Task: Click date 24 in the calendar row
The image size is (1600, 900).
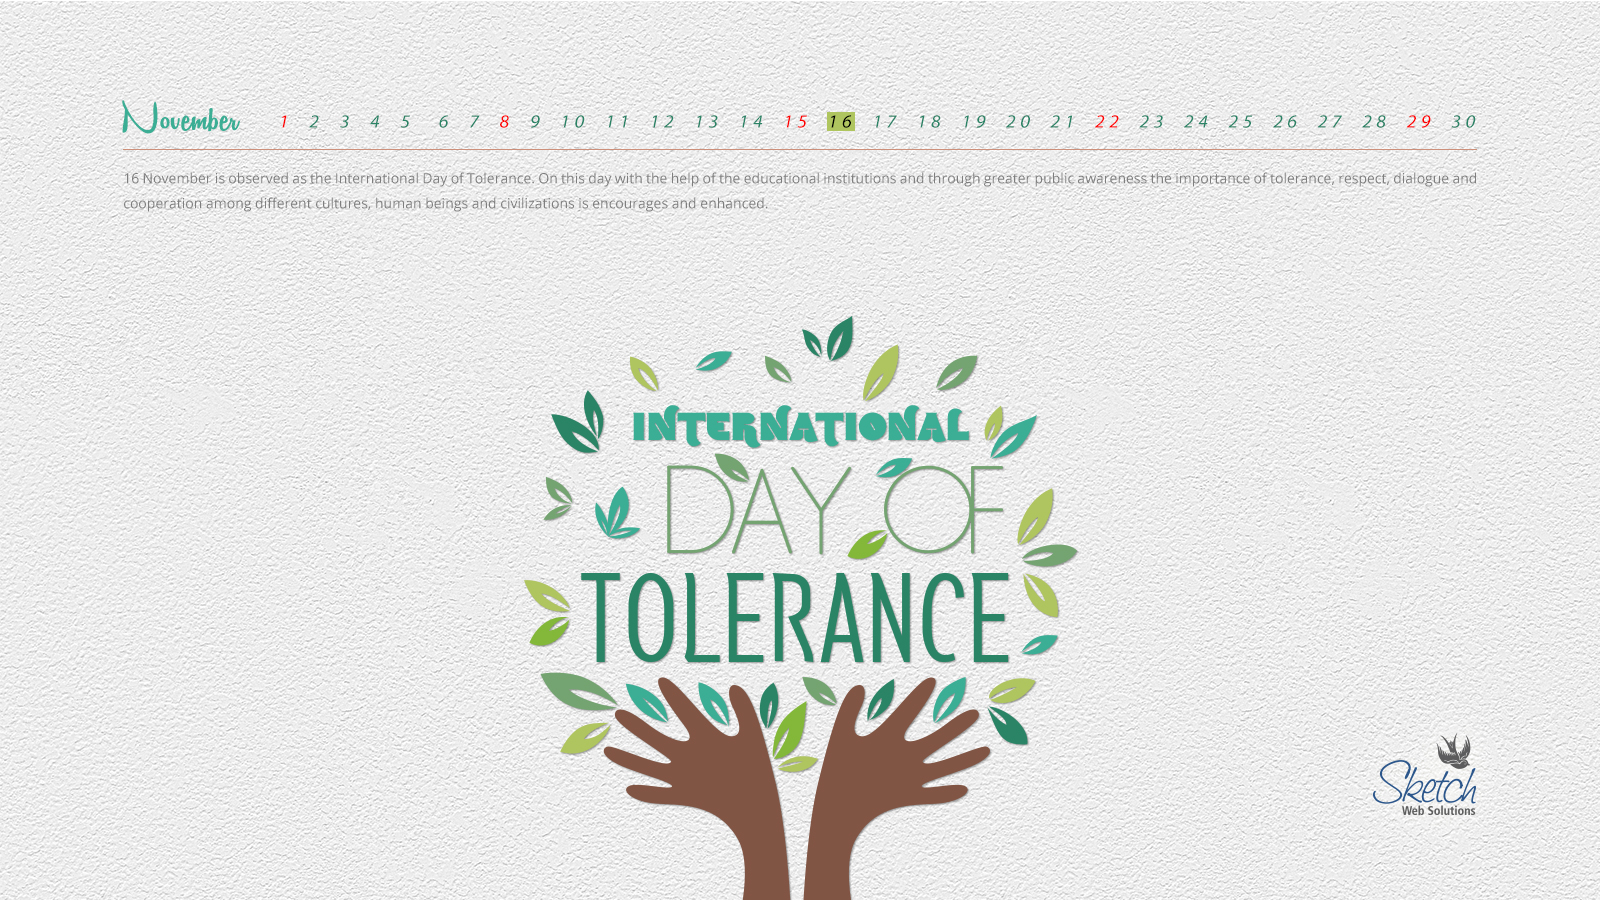Action: click(x=1197, y=122)
